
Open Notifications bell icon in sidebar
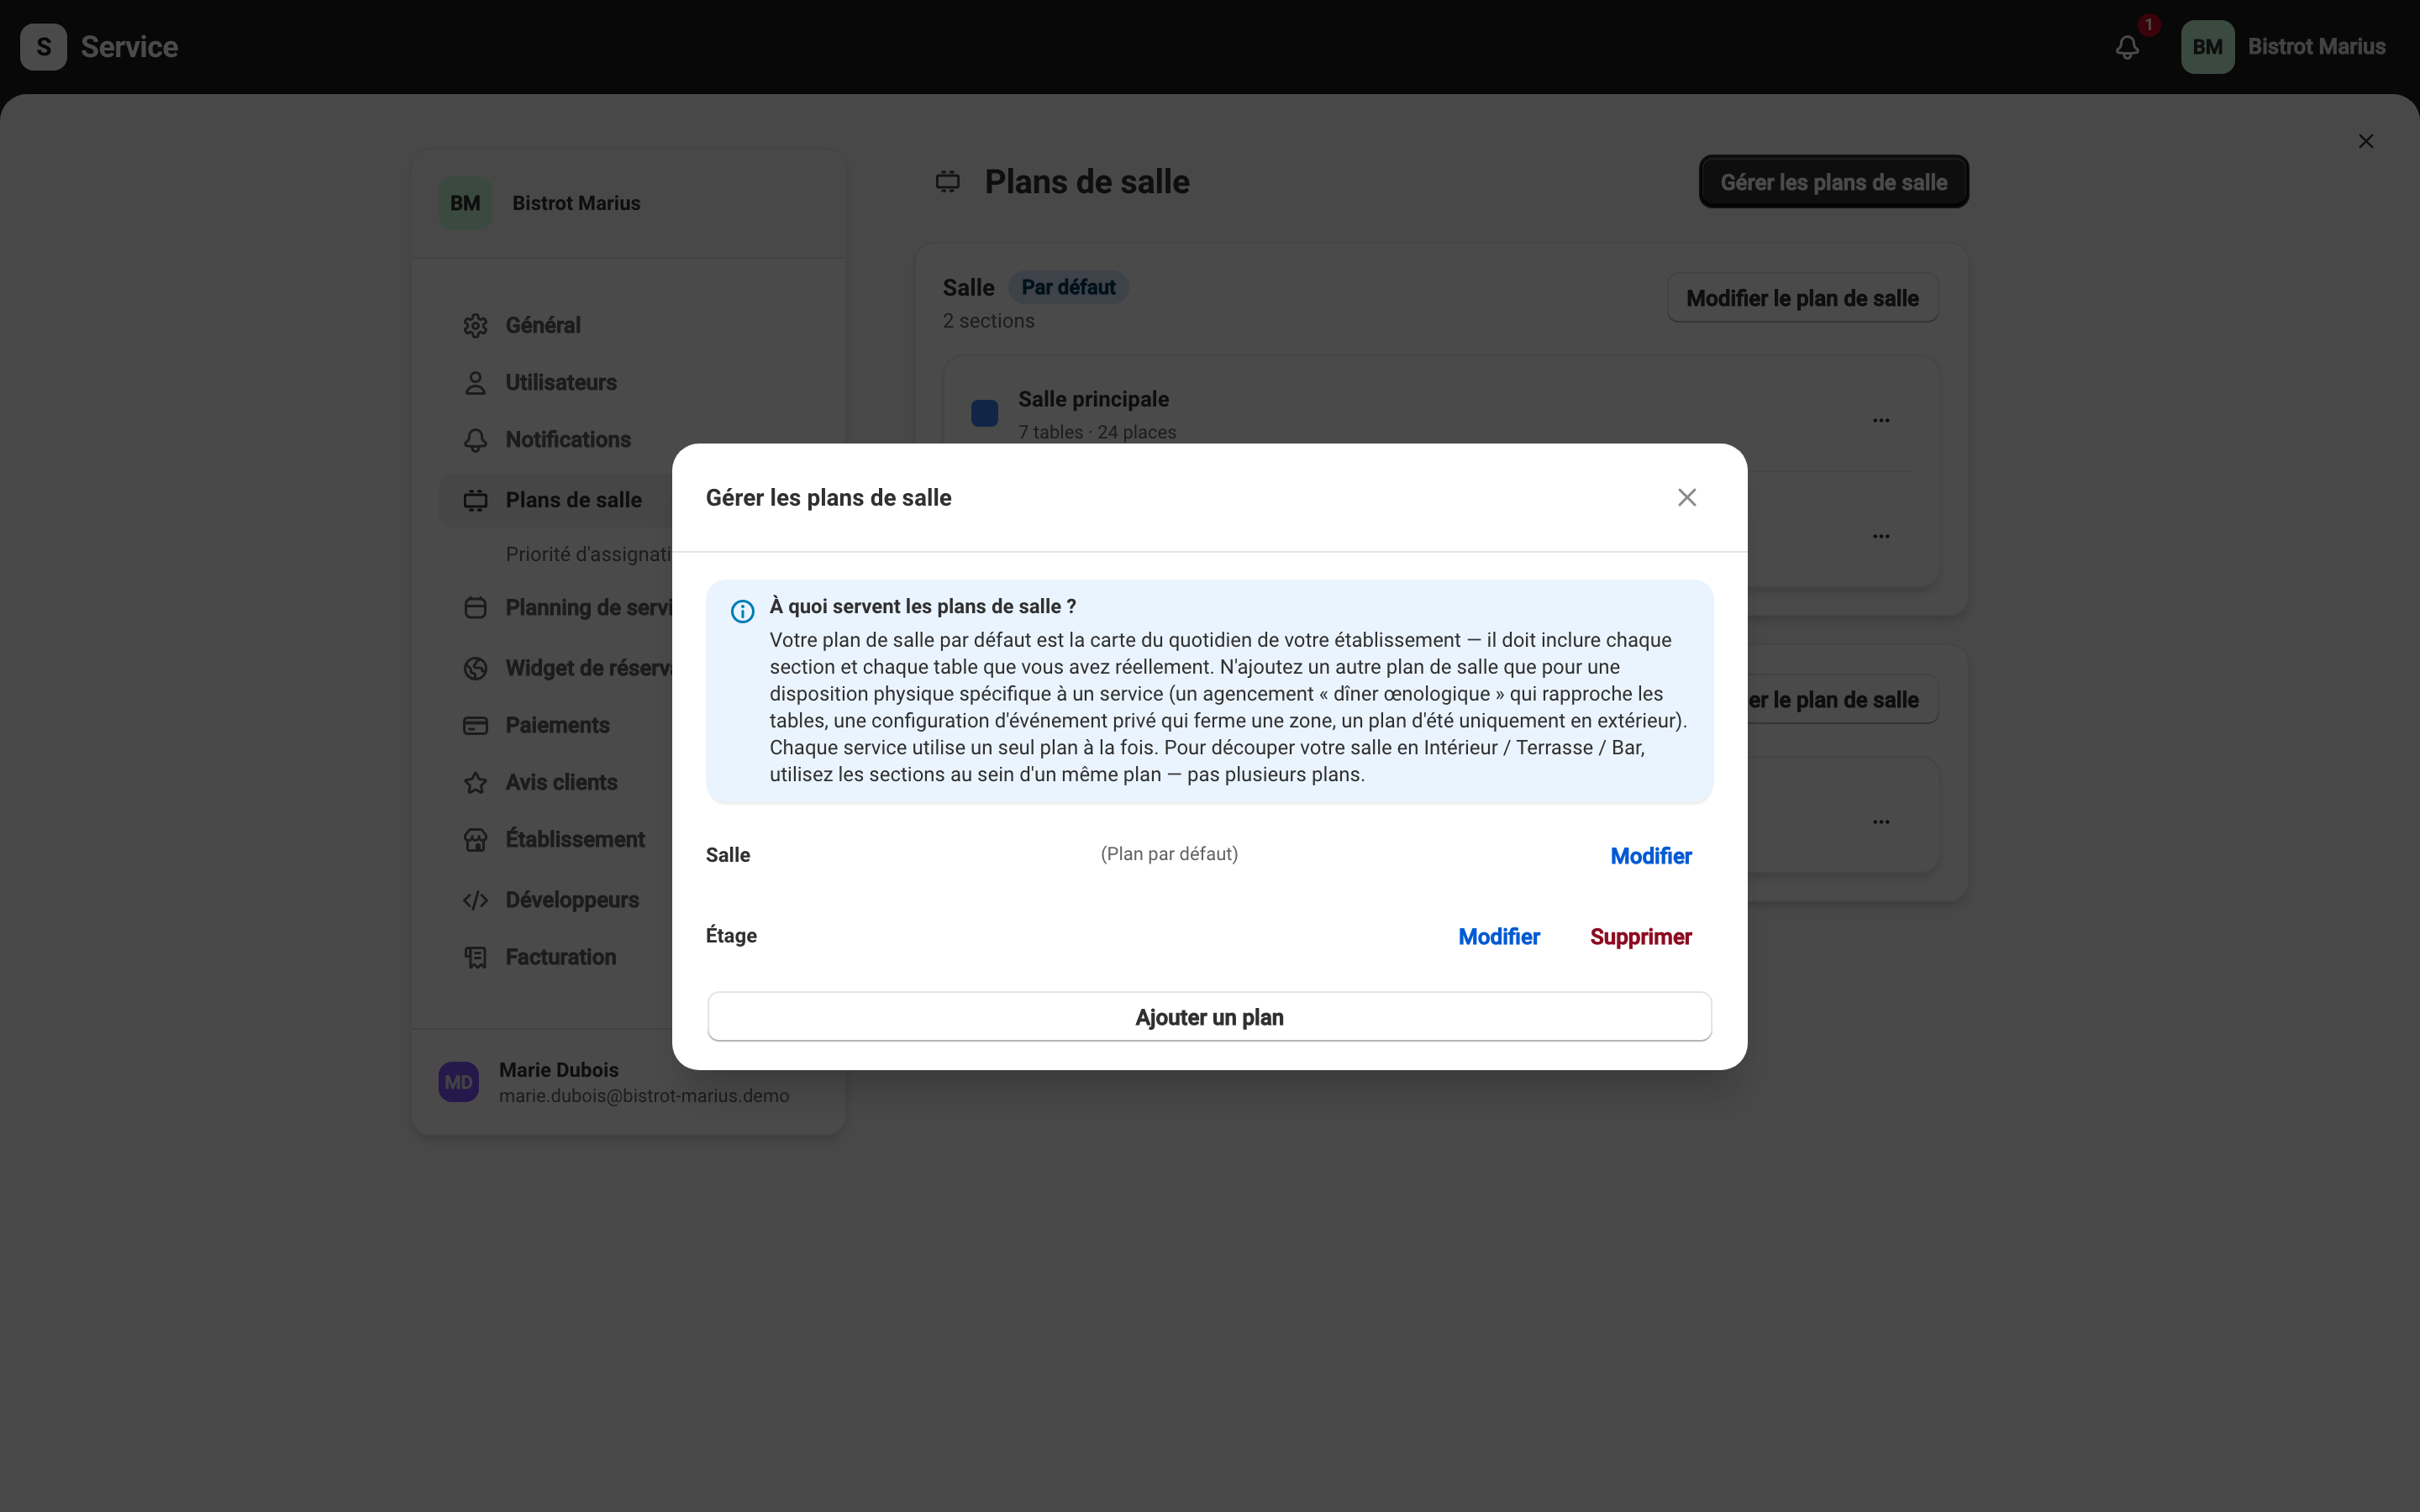tap(475, 440)
